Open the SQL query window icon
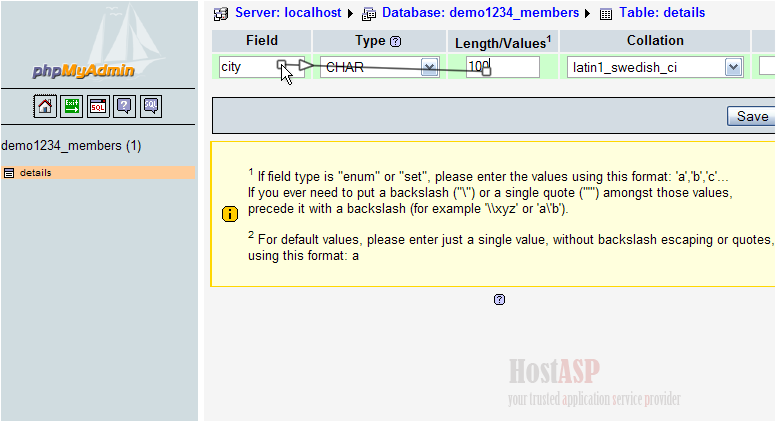Image resolution: width=776 pixels, height=422 pixels. click(98, 105)
